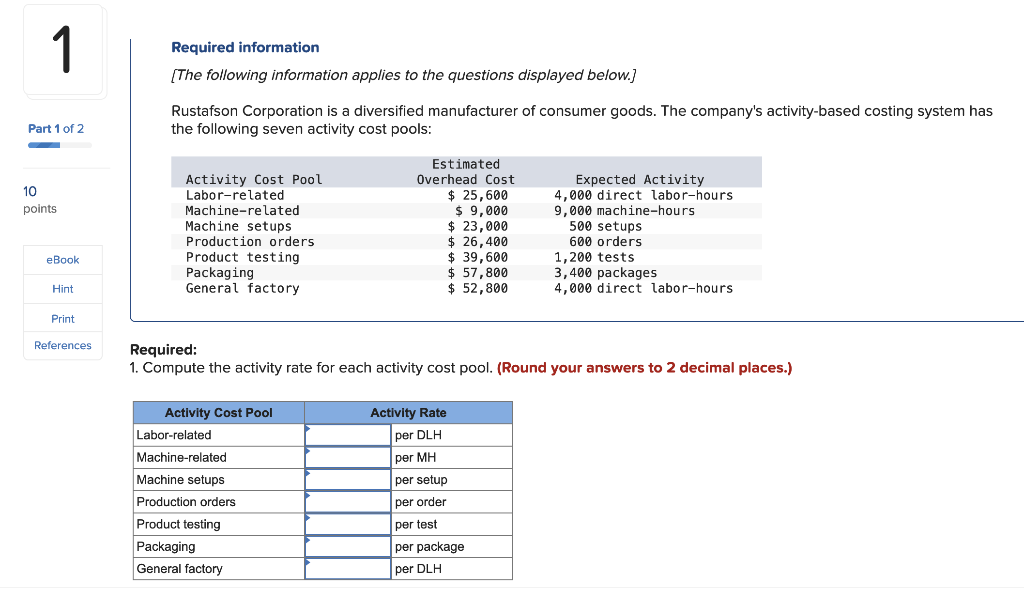This screenshot has width=1024, height=590.
Task: Open the References resource
Action: pyautogui.click(x=62, y=345)
